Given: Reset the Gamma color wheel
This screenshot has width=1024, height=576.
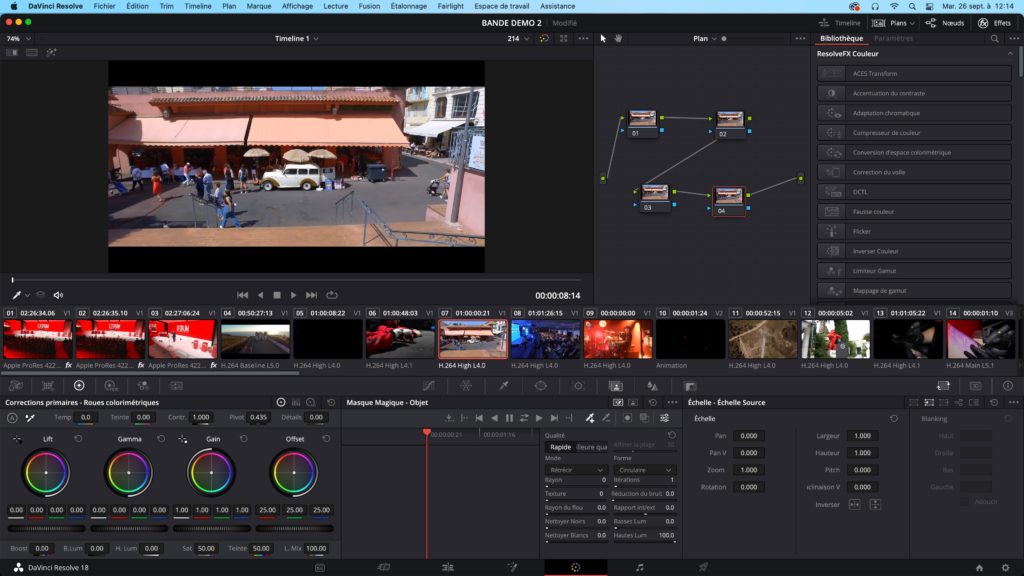Looking at the screenshot, I should coord(161,439).
